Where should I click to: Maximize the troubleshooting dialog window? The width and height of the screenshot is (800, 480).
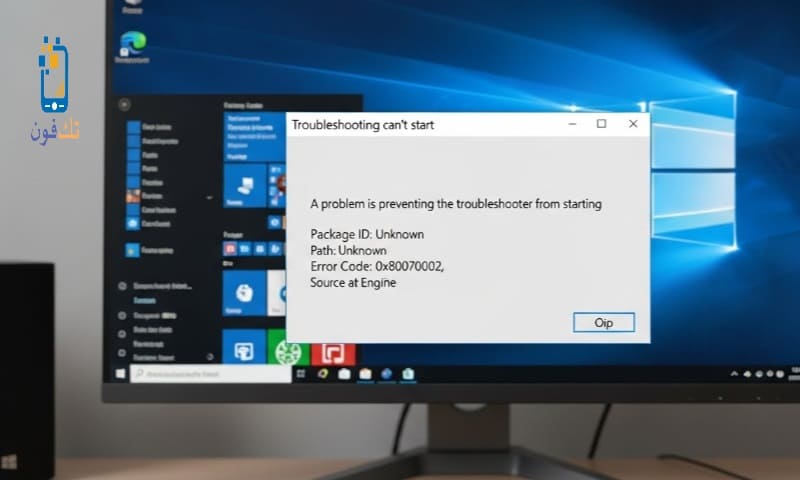[x=601, y=124]
